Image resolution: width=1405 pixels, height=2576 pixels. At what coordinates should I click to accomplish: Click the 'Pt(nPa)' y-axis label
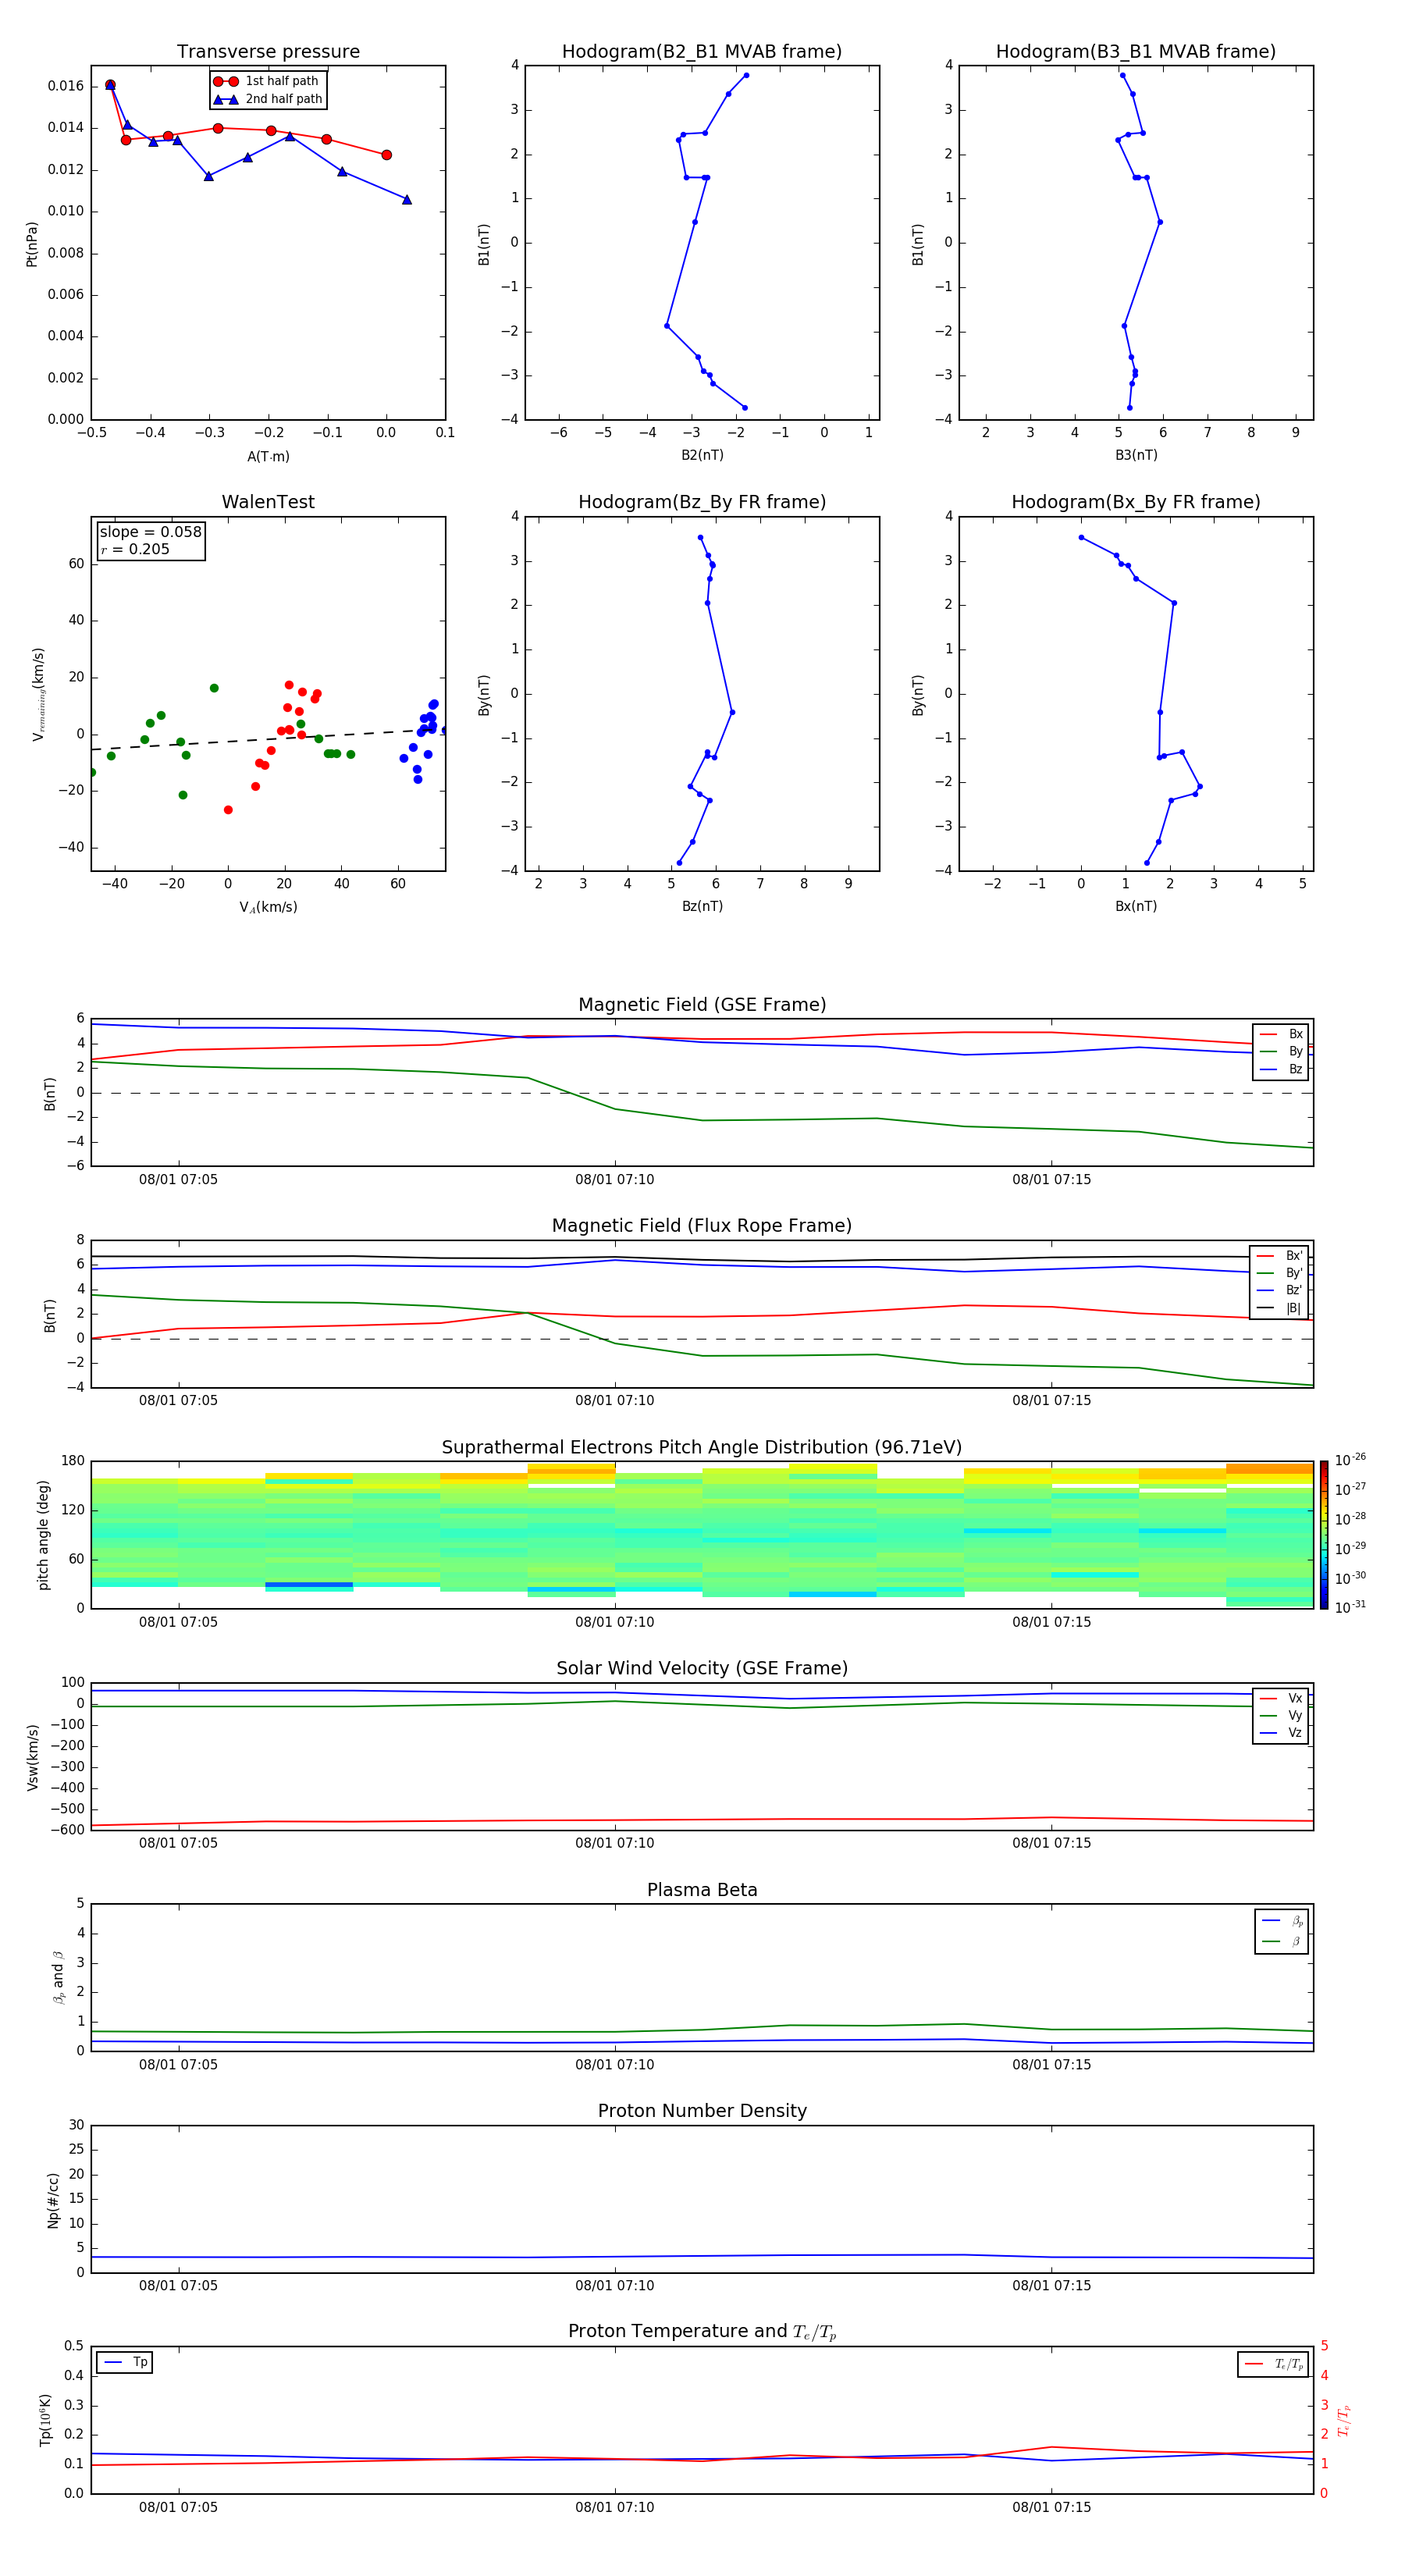click(x=32, y=243)
